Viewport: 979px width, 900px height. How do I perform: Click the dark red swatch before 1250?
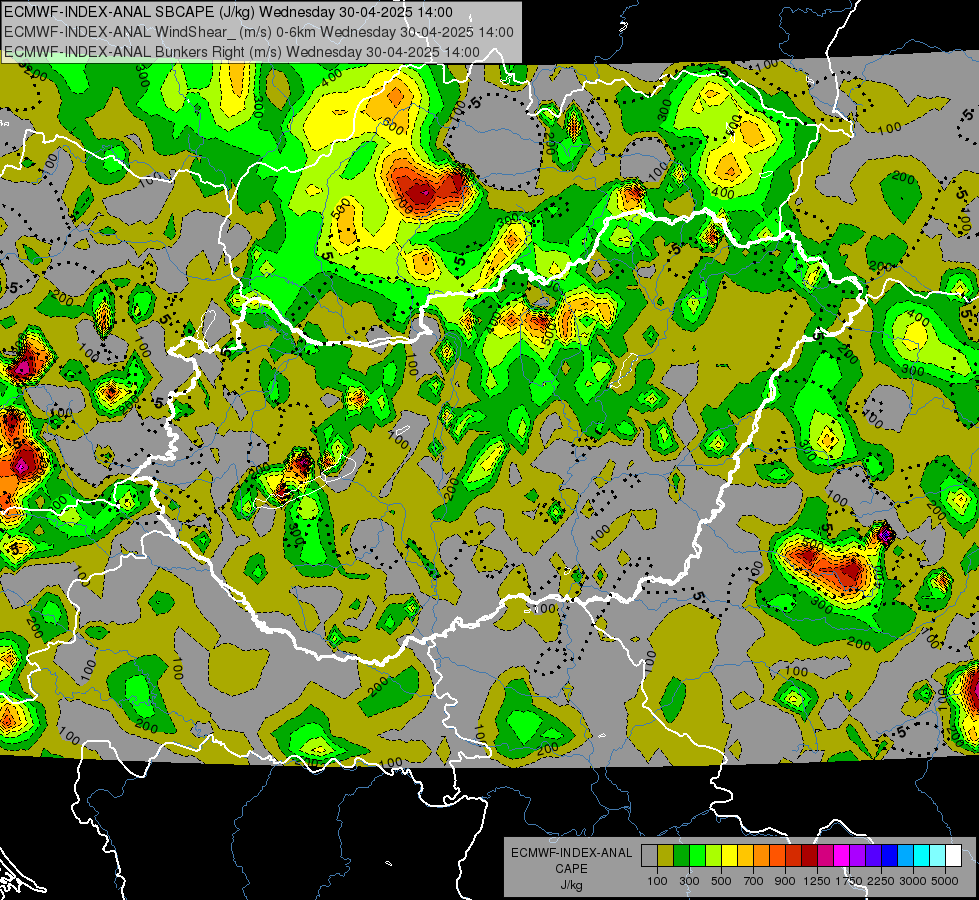[809, 855]
